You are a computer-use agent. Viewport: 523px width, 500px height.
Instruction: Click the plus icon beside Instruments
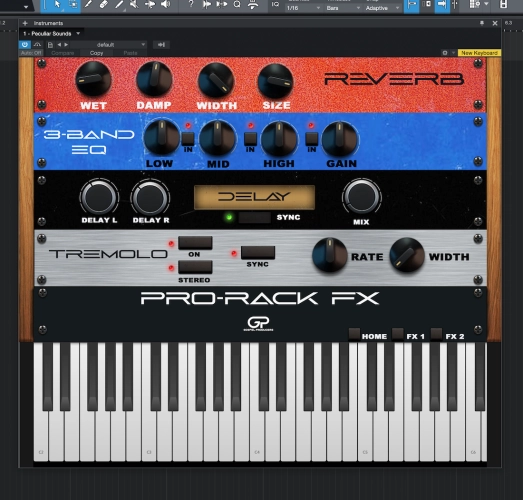click(x=25, y=23)
